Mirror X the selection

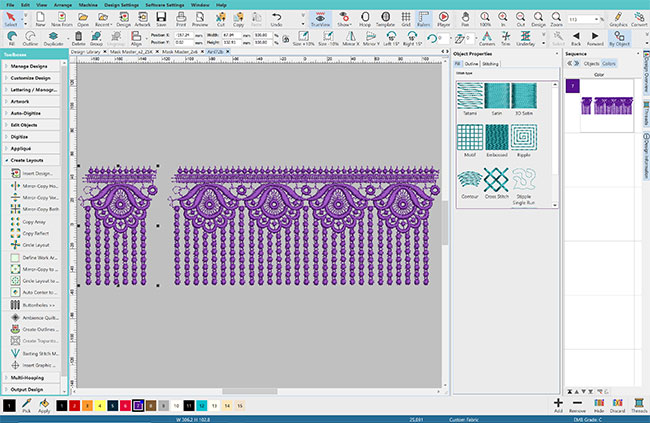(351, 38)
